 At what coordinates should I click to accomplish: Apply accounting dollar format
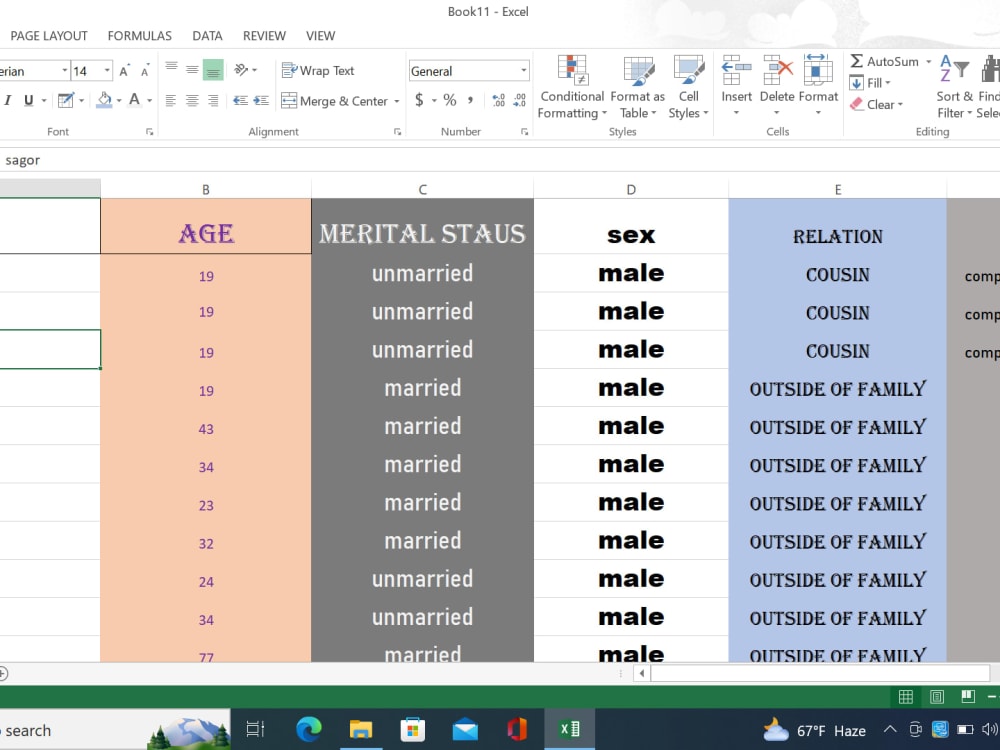click(419, 100)
